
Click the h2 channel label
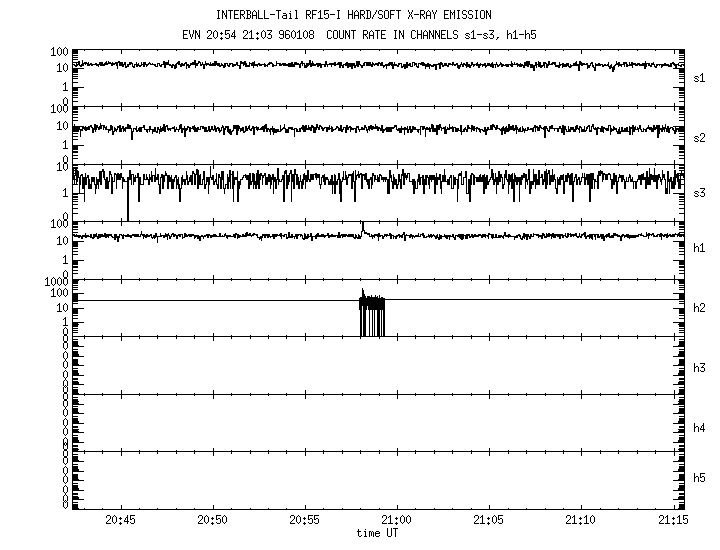[x=700, y=308]
